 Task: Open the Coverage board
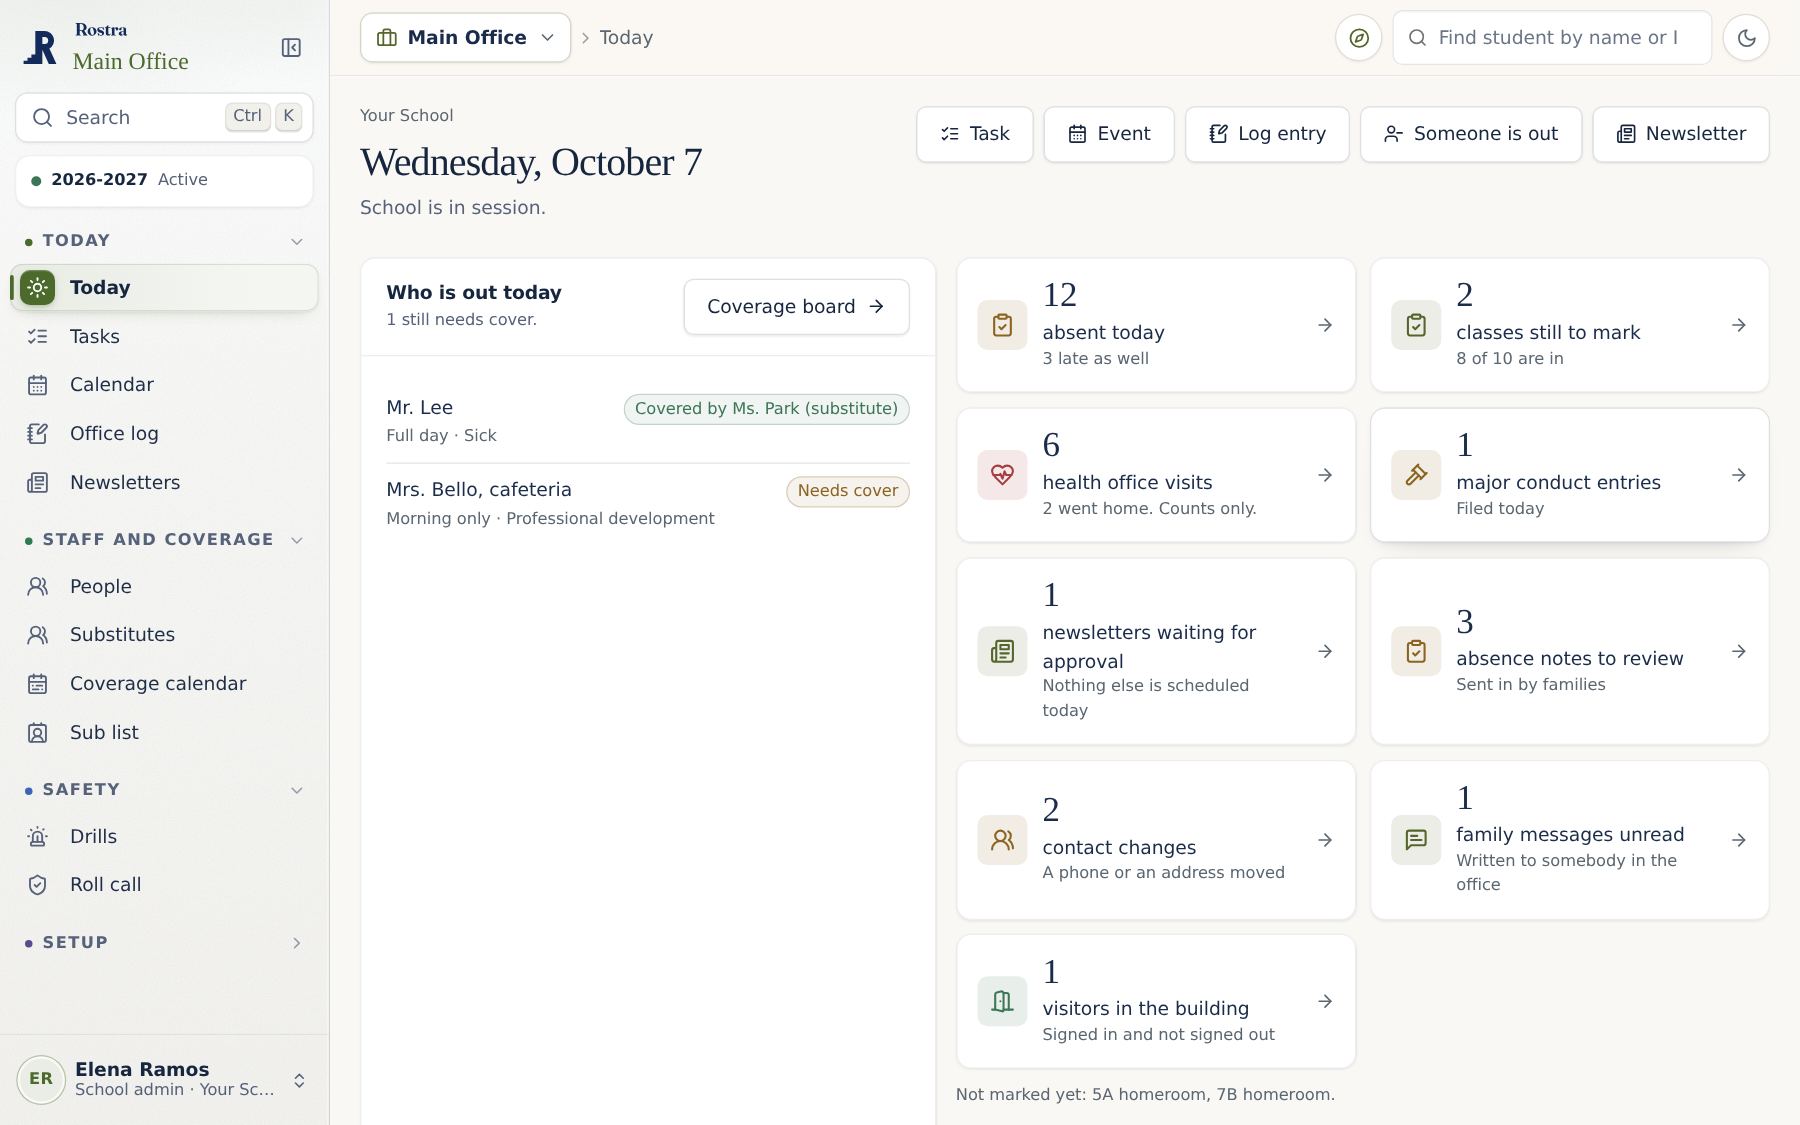tap(796, 307)
